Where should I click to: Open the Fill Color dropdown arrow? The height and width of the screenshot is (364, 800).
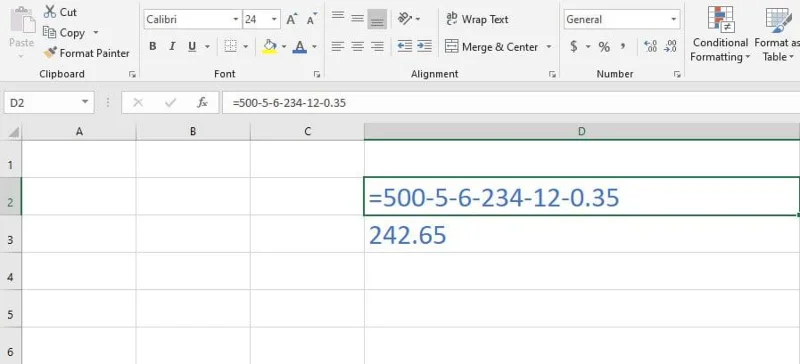(x=284, y=47)
